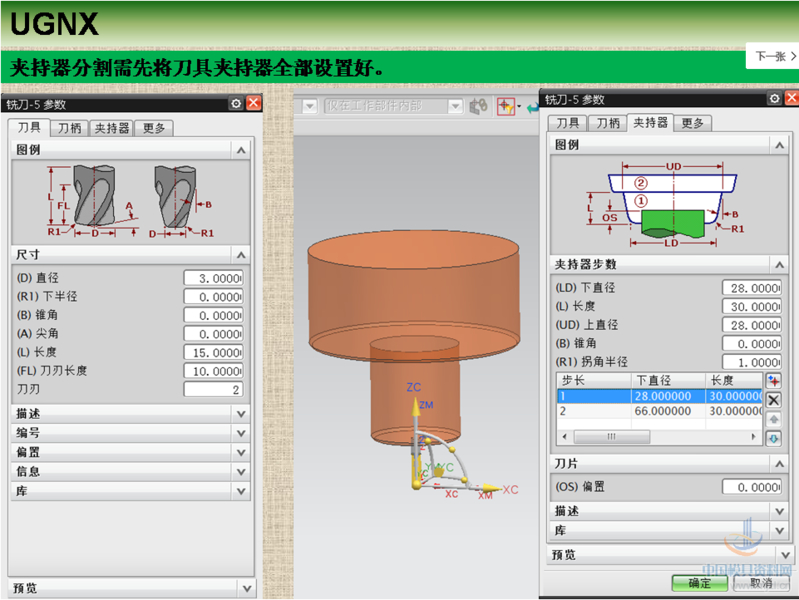This screenshot has width=799, height=600.
Task: Expand left dialog 预览 section
Action: [x=247, y=588]
